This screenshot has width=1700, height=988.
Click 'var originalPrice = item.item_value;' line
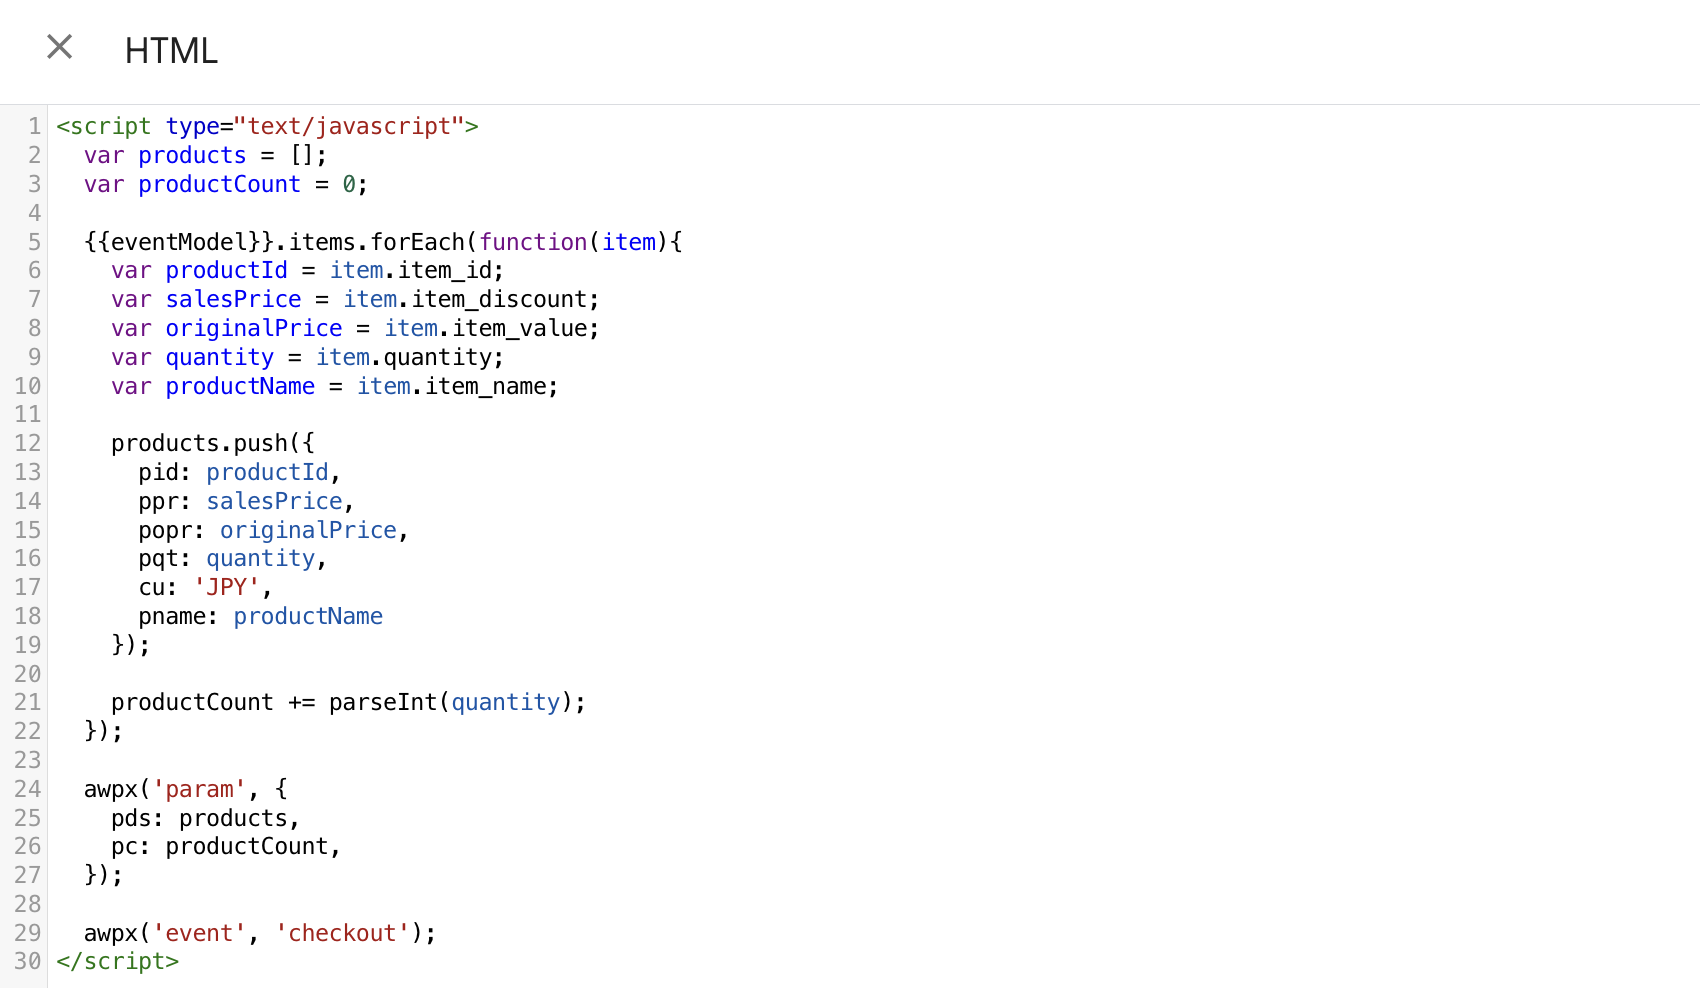tap(355, 328)
